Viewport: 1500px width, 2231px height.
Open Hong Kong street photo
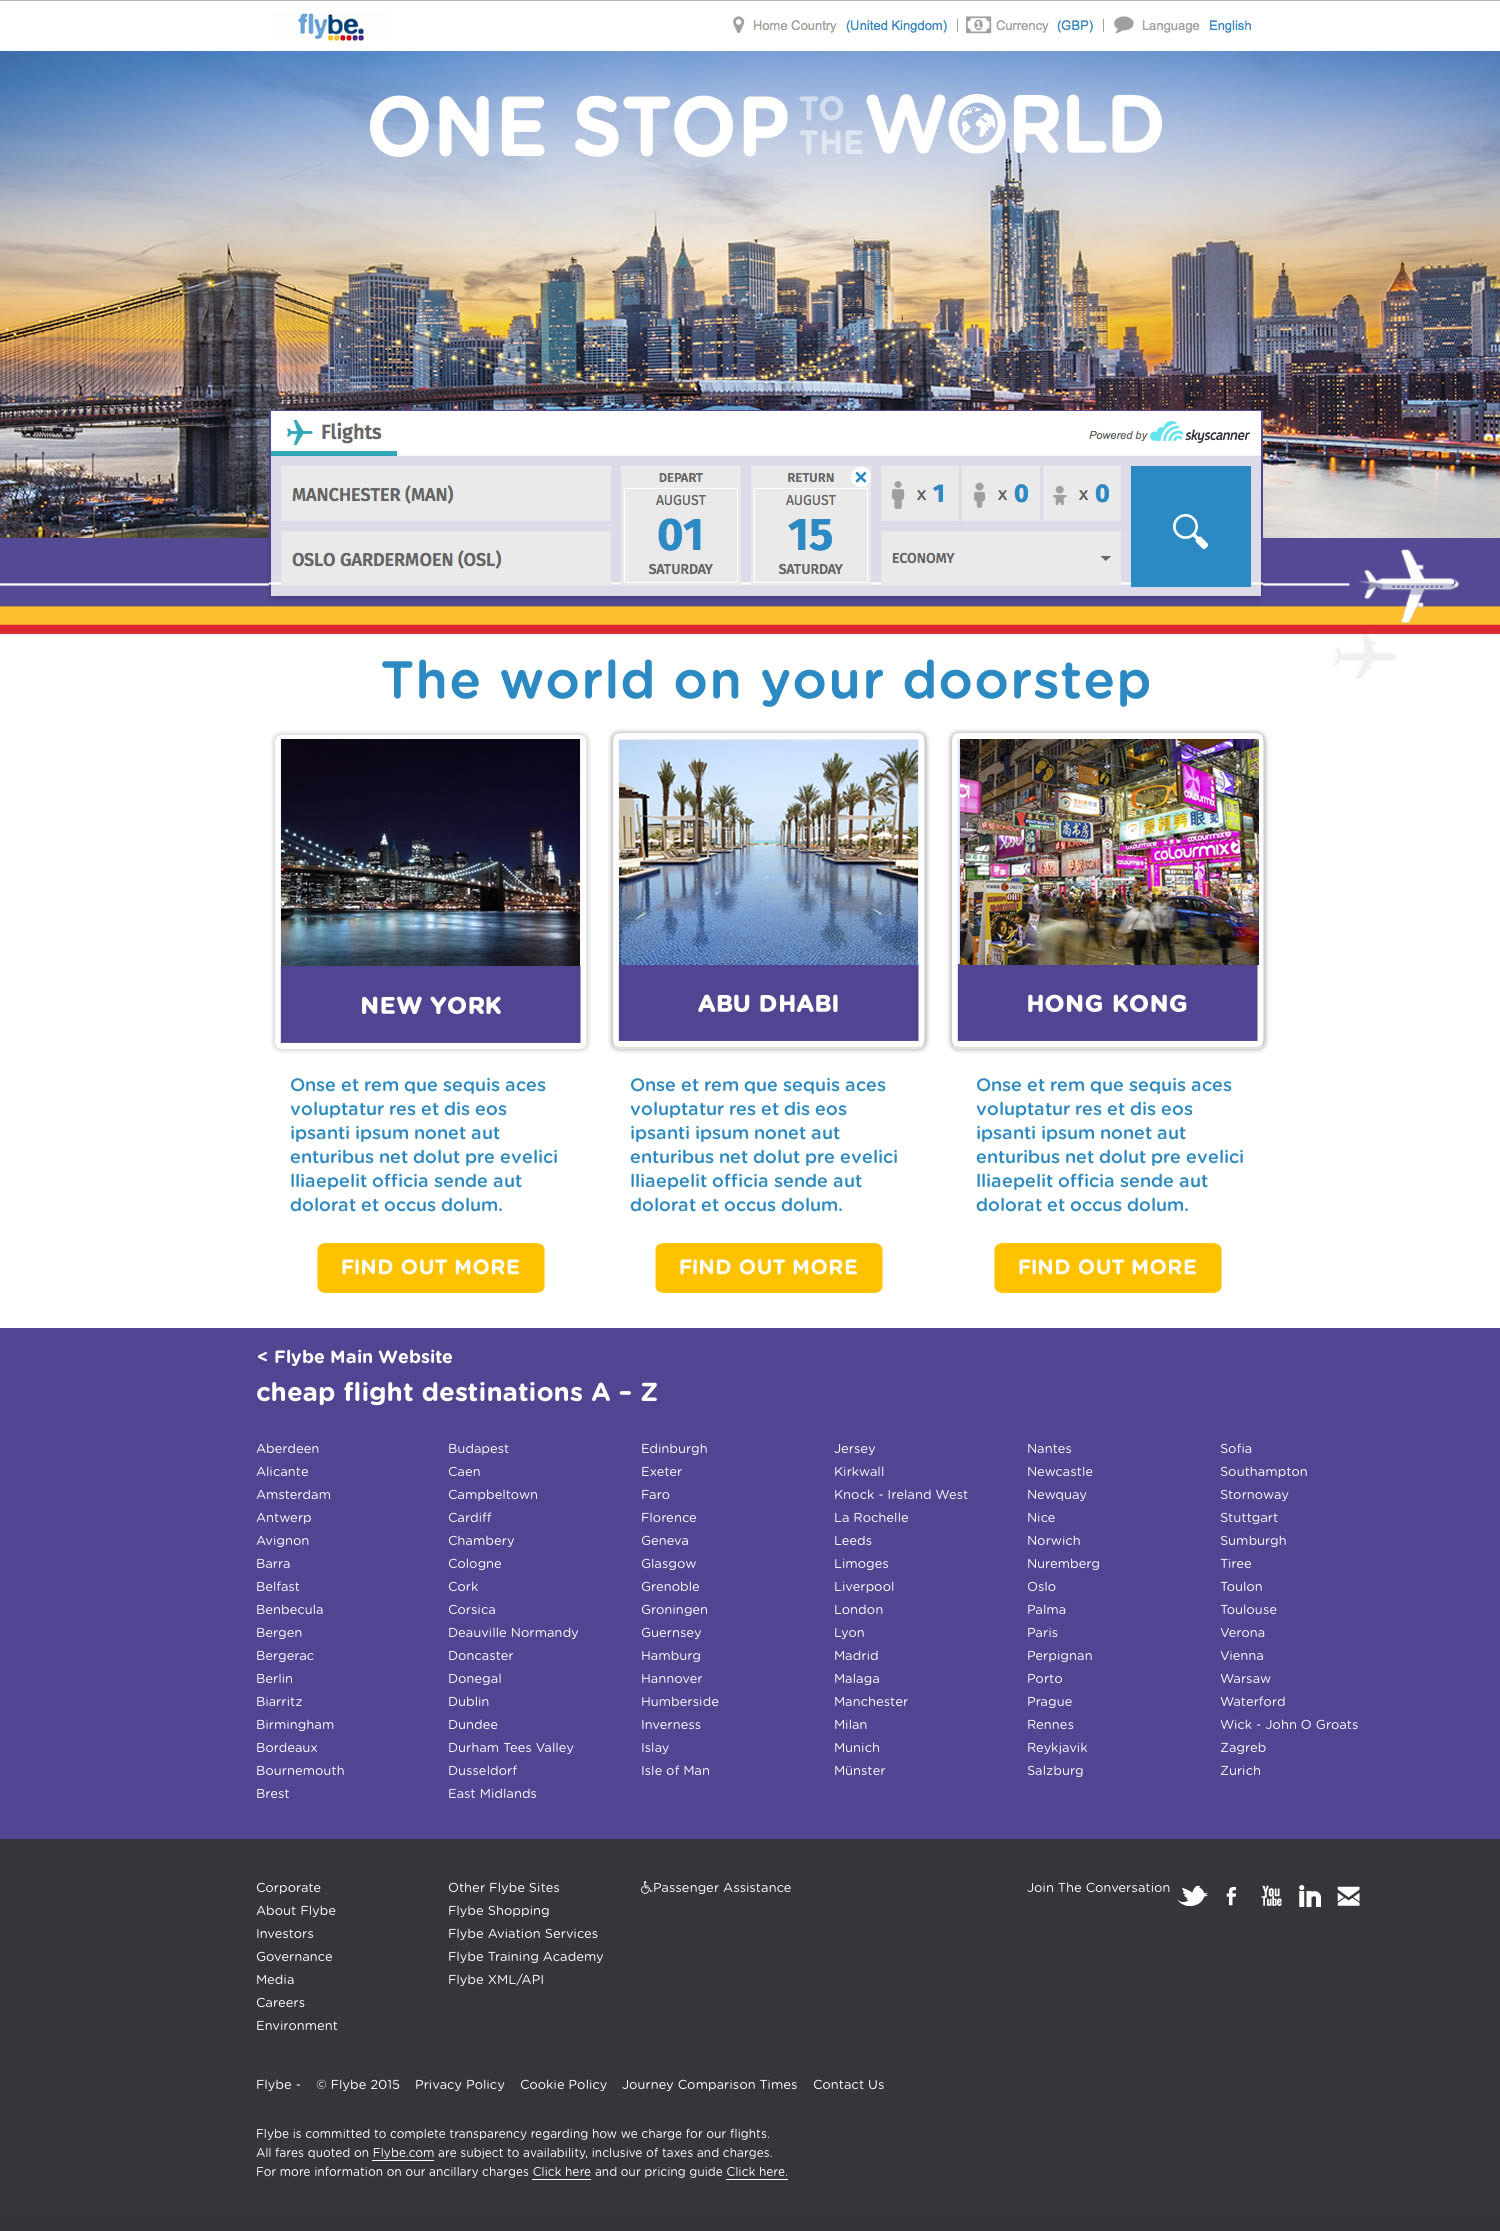(x=1107, y=852)
